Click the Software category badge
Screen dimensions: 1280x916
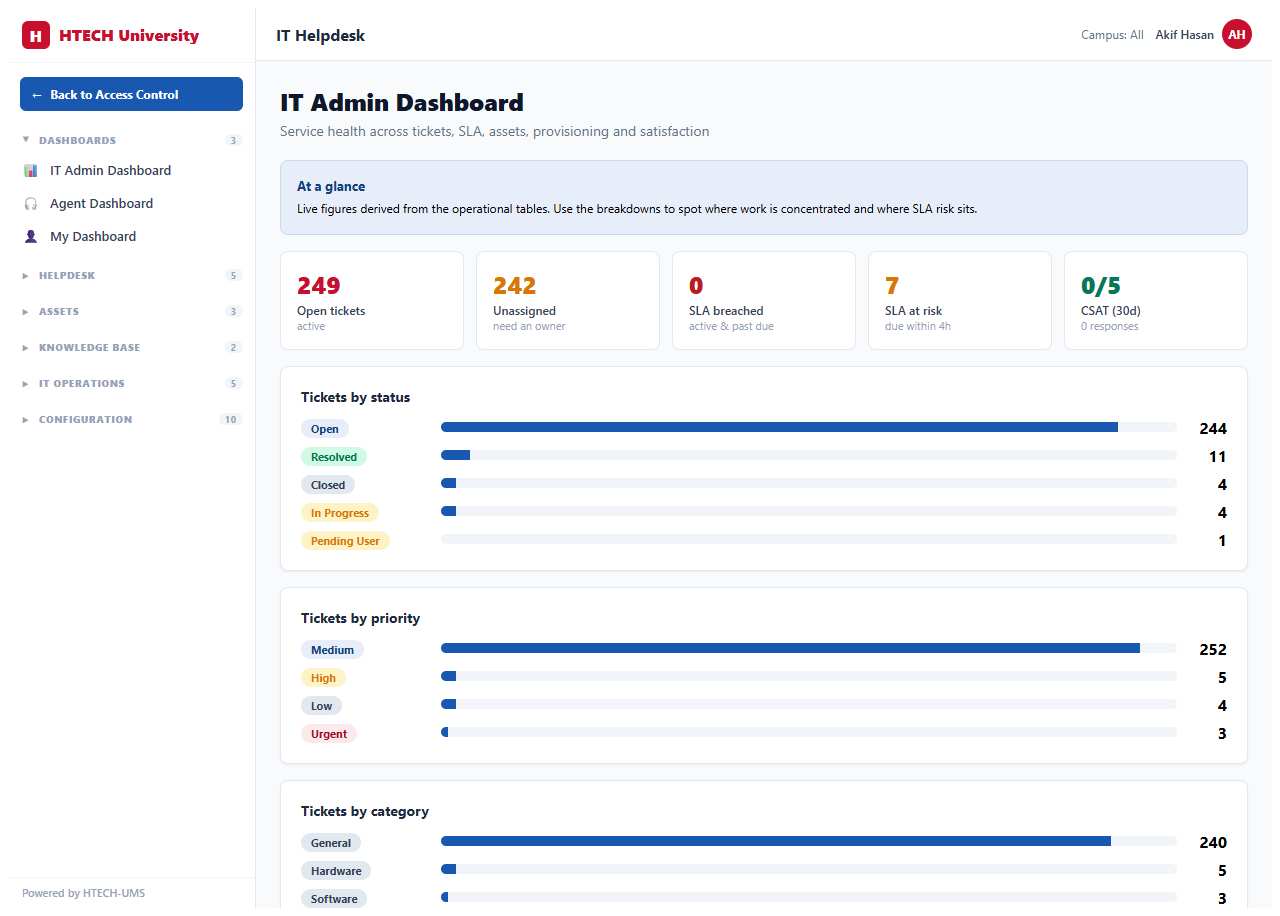point(334,899)
